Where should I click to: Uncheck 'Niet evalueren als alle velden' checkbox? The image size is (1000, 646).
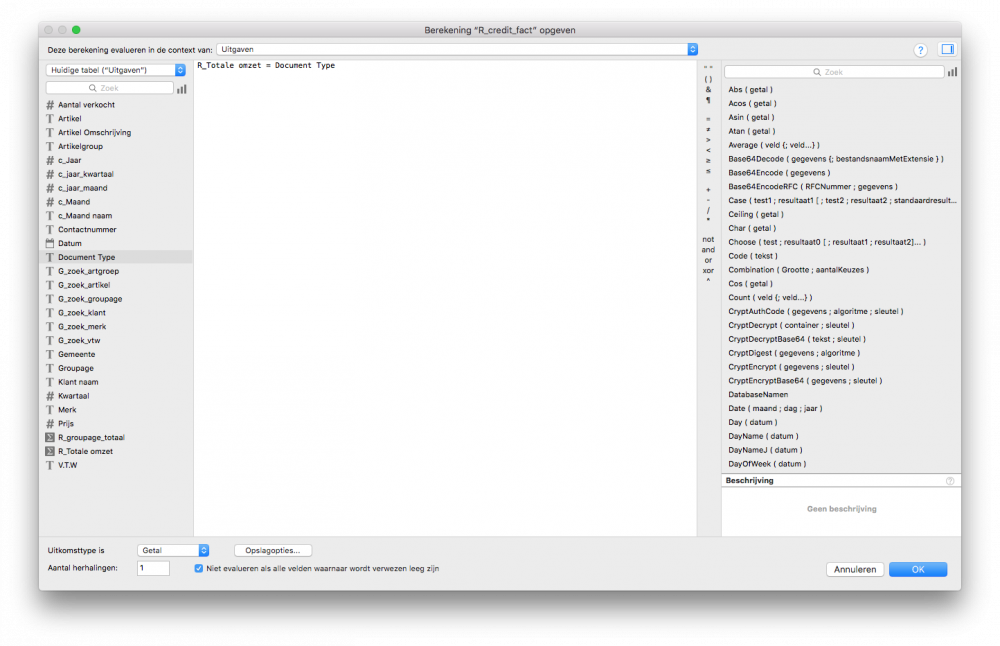coord(200,568)
